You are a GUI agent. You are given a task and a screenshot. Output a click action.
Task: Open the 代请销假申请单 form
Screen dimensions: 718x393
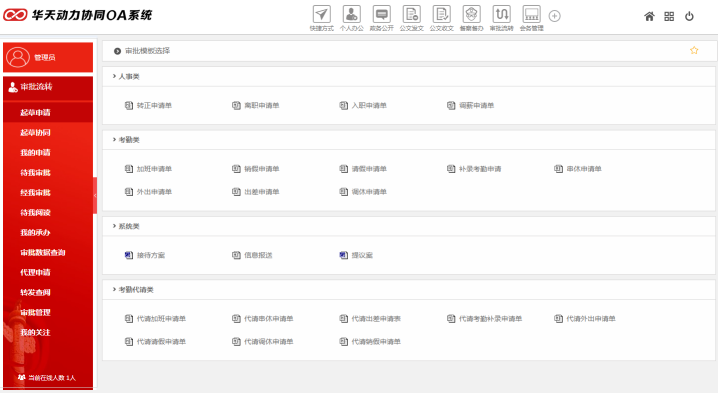click(370, 342)
